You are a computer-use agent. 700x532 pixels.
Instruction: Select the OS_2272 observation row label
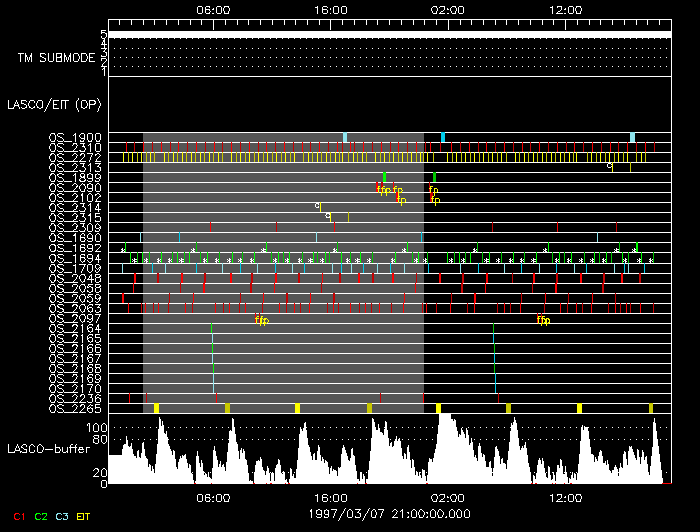coord(74,157)
